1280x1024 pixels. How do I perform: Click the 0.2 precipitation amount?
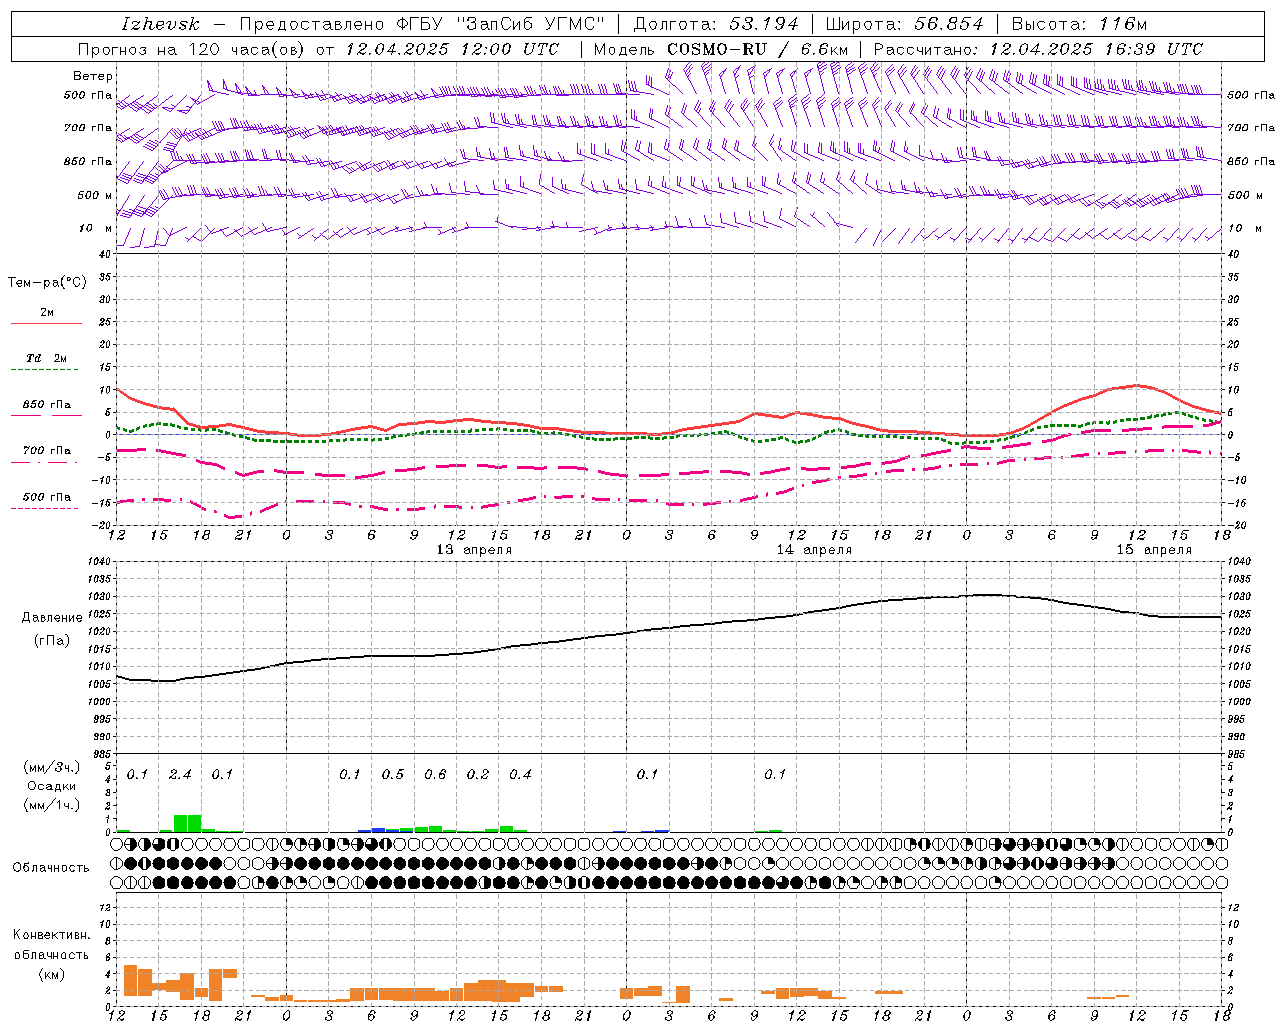click(478, 775)
